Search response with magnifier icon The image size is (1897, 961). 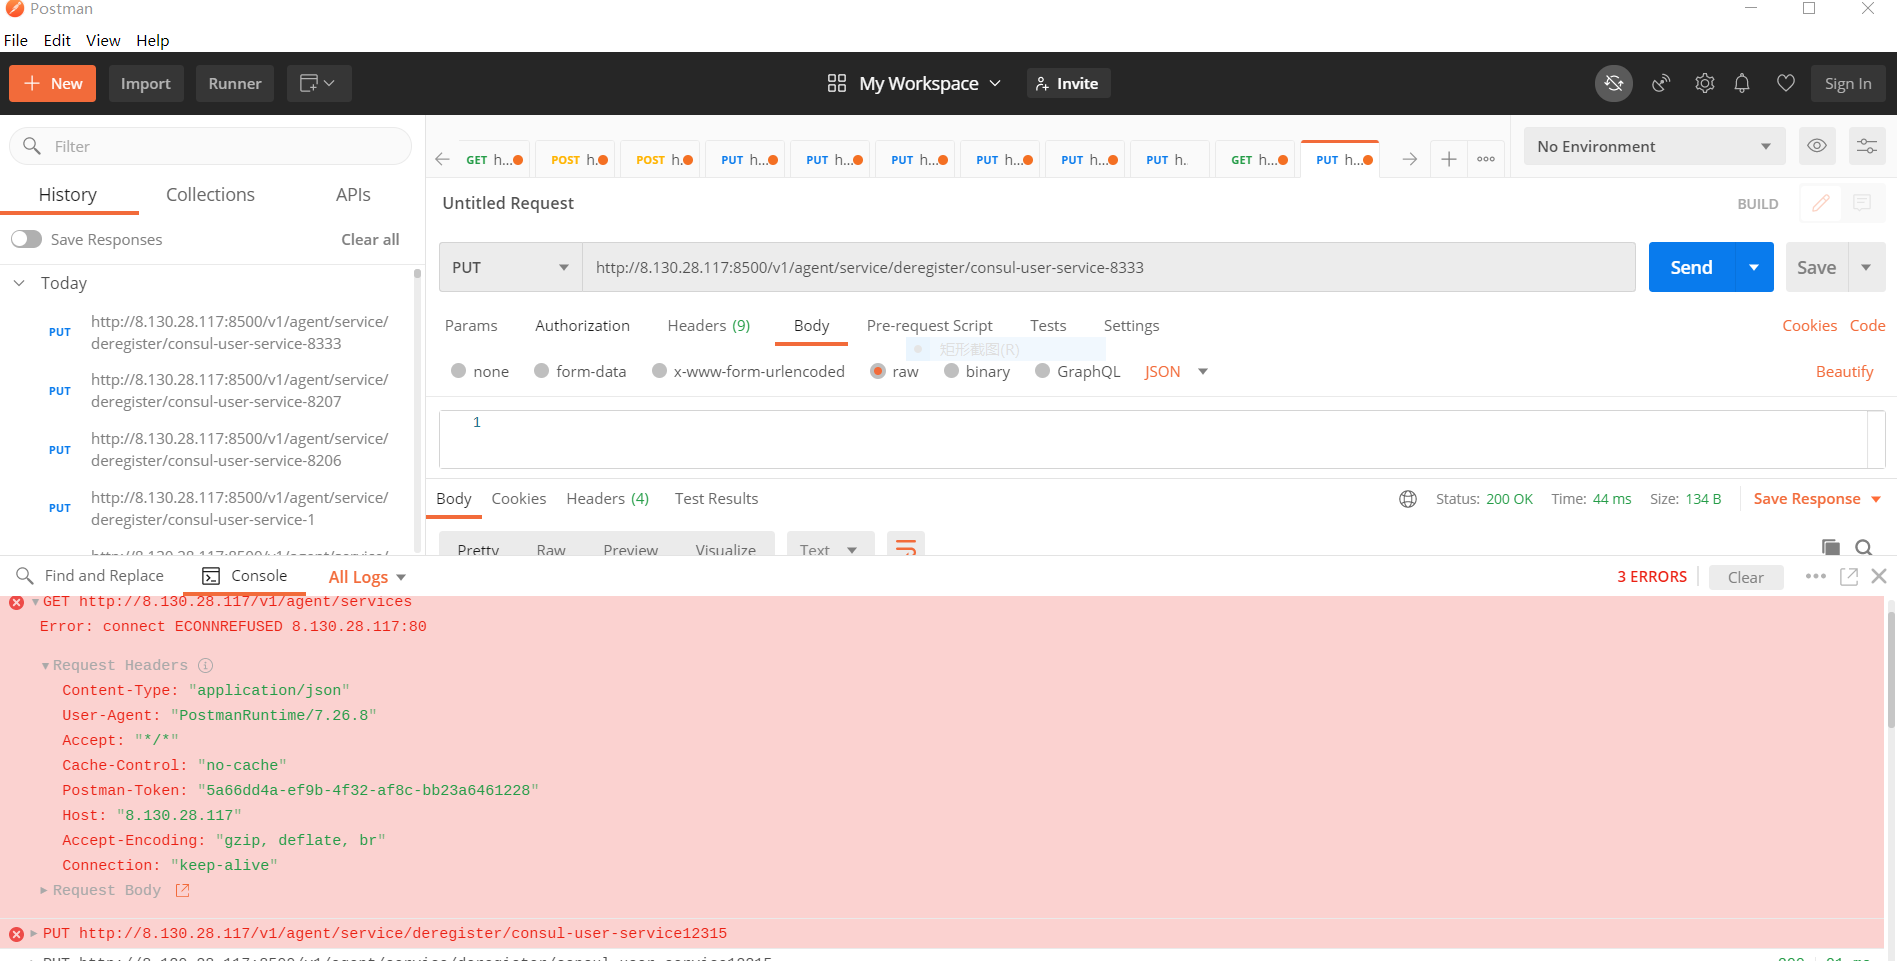[x=1864, y=547]
